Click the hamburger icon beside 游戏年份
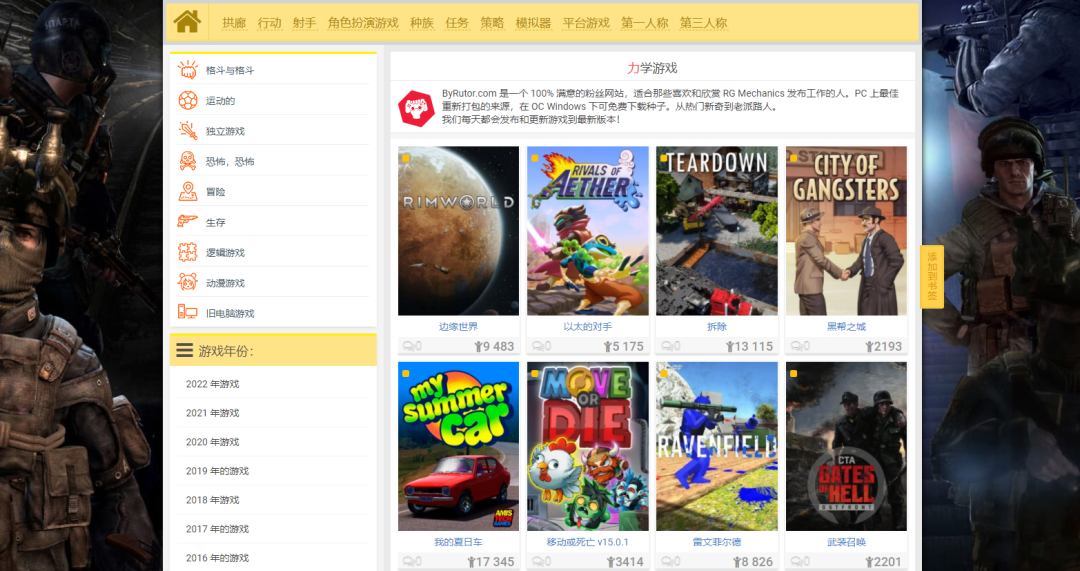Viewport: 1080px width, 571px height. click(x=185, y=351)
